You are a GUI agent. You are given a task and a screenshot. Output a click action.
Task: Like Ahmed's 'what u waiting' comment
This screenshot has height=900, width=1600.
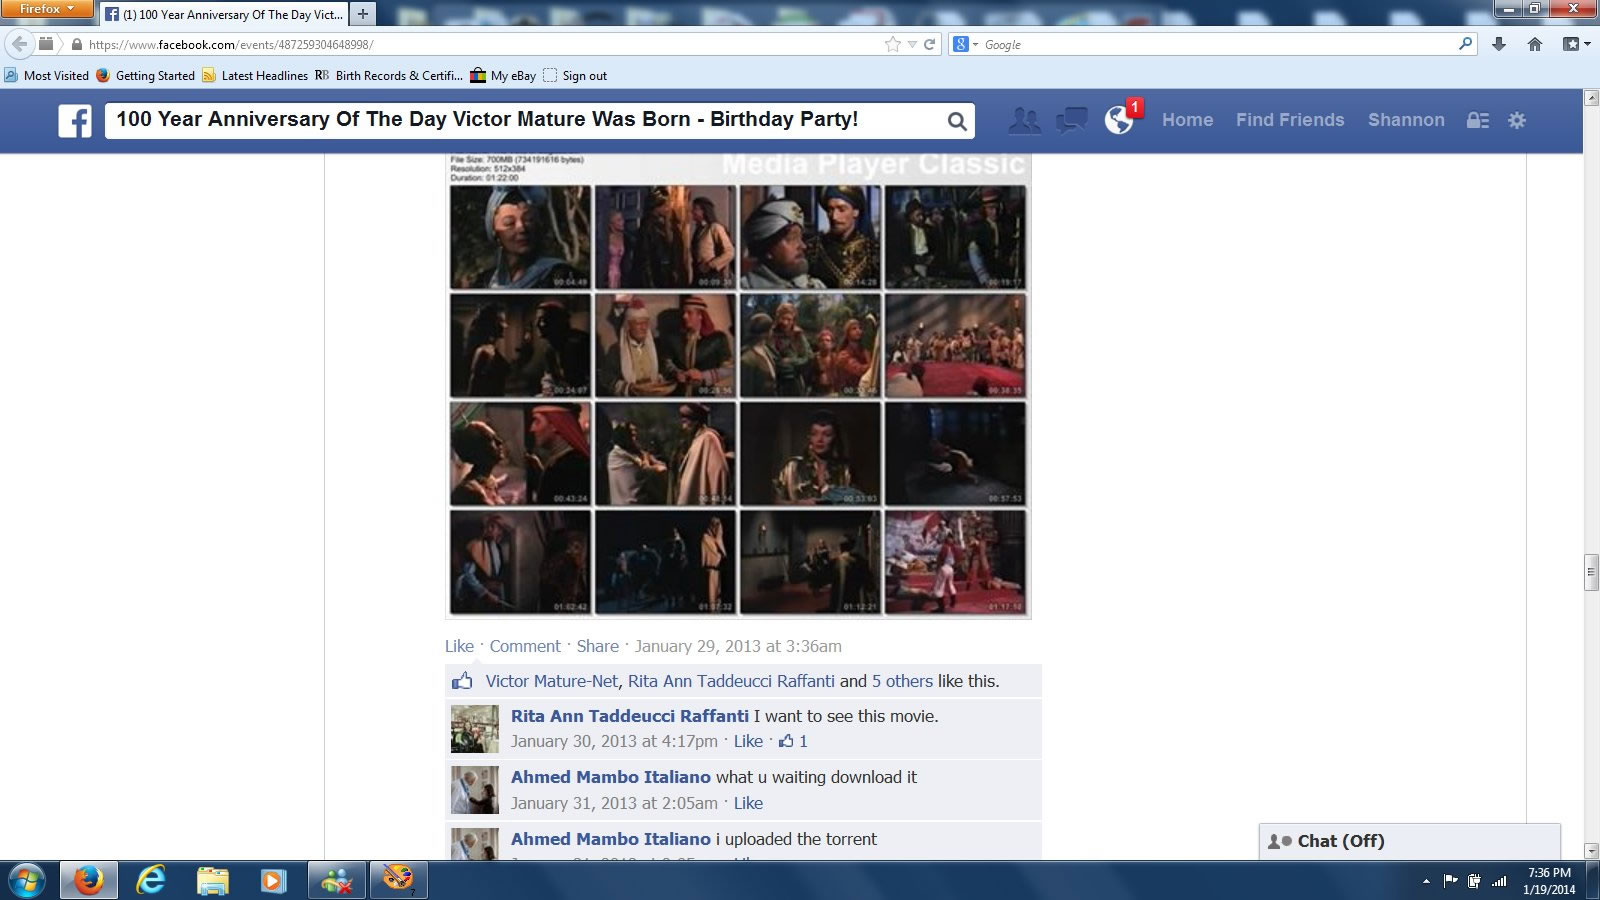(748, 803)
